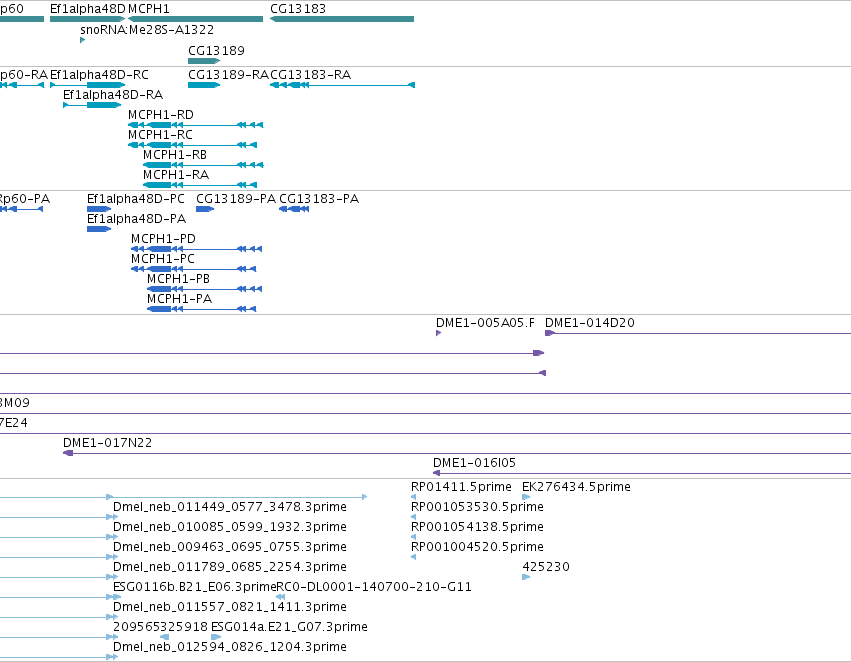This screenshot has width=851, height=662.
Task: Open Dmel_neb_010085_0599_1932.3prime label
Action: pos(230,527)
